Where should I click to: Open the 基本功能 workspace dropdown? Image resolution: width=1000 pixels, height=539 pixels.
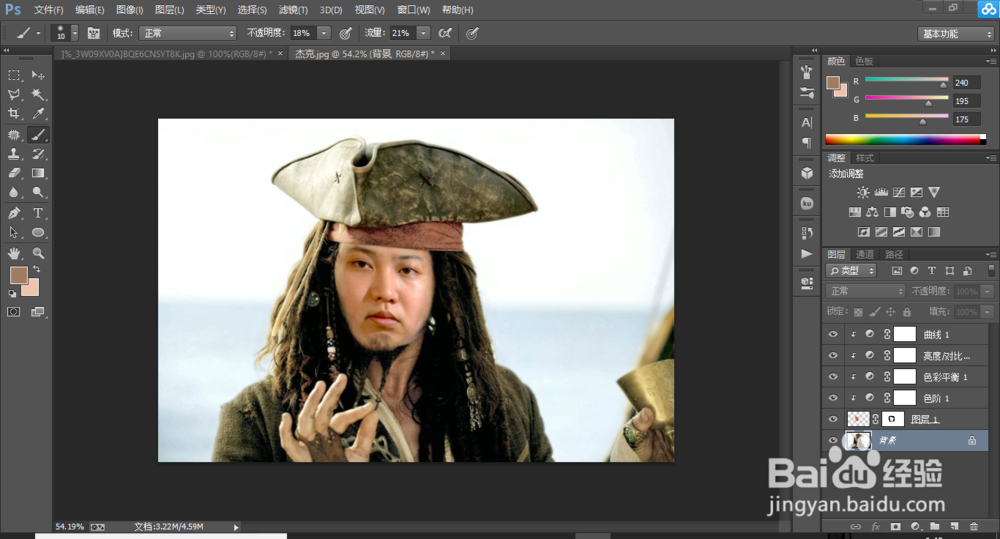[x=956, y=34]
